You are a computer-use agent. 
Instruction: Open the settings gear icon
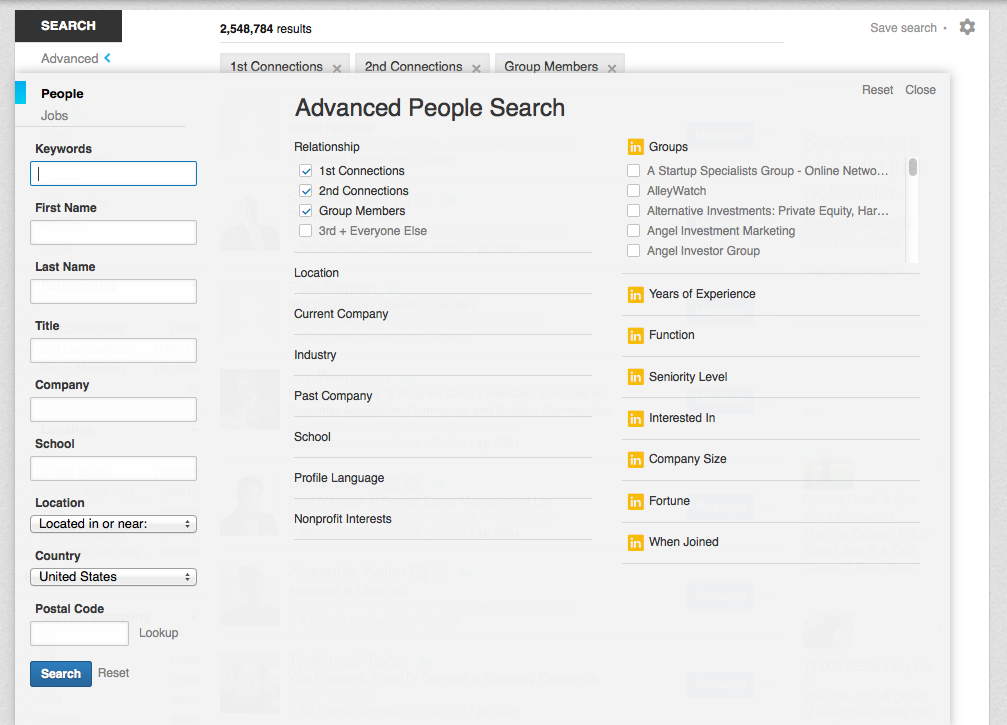[x=967, y=27]
